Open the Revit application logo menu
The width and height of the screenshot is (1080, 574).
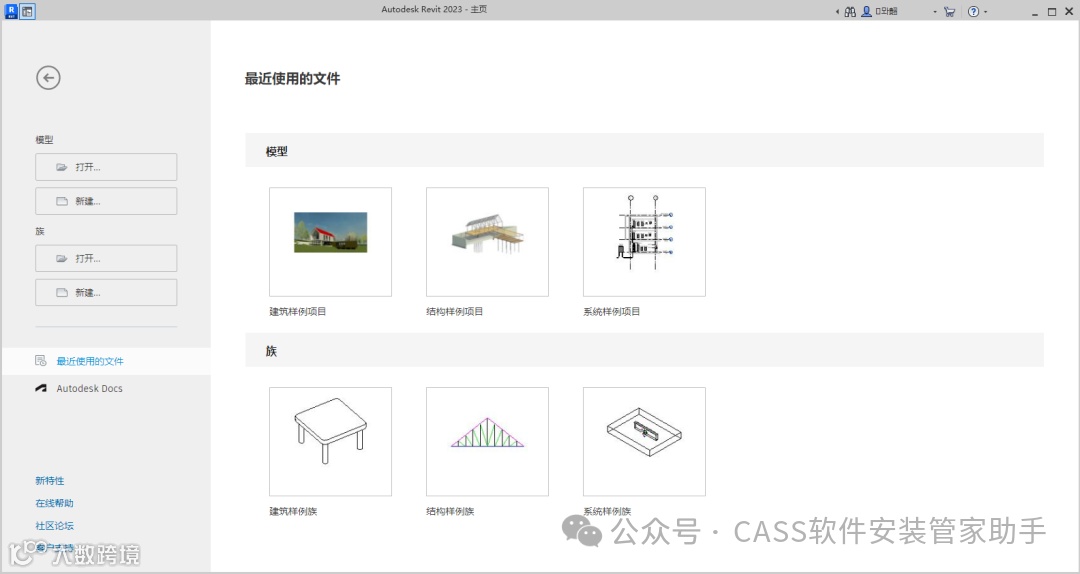coord(10,11)
